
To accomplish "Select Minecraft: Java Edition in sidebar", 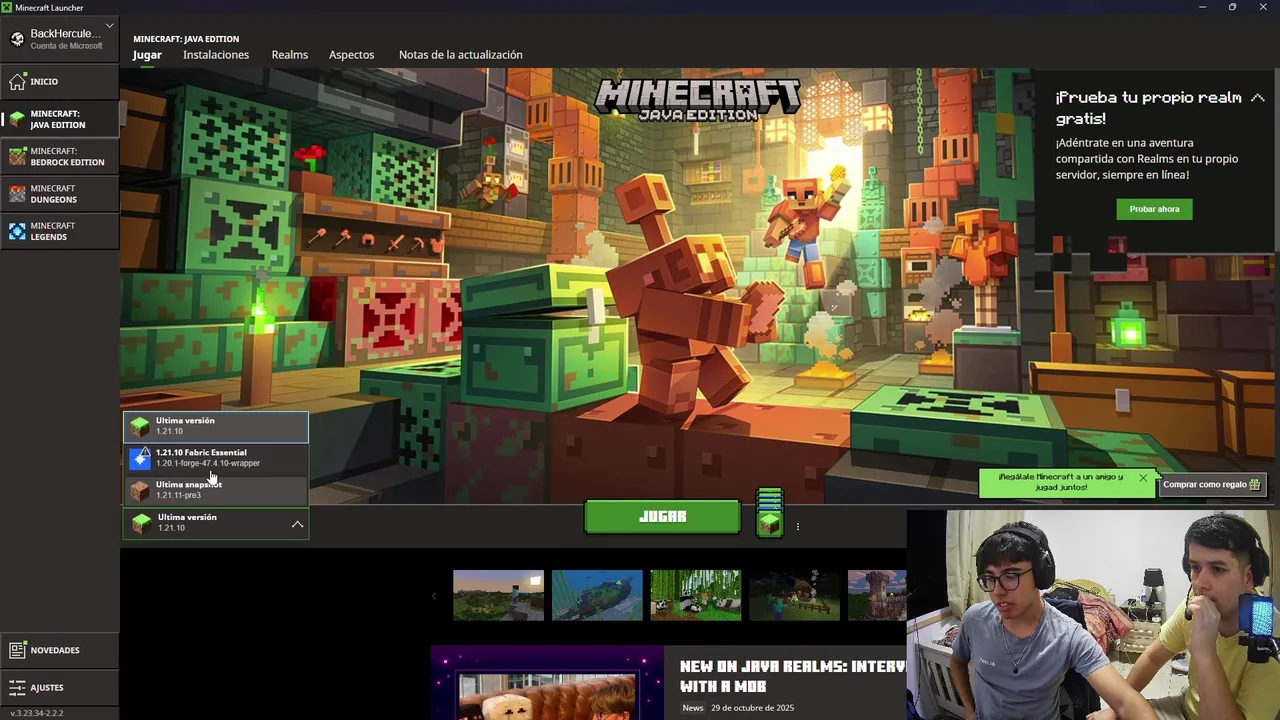I will coord(60,119).
